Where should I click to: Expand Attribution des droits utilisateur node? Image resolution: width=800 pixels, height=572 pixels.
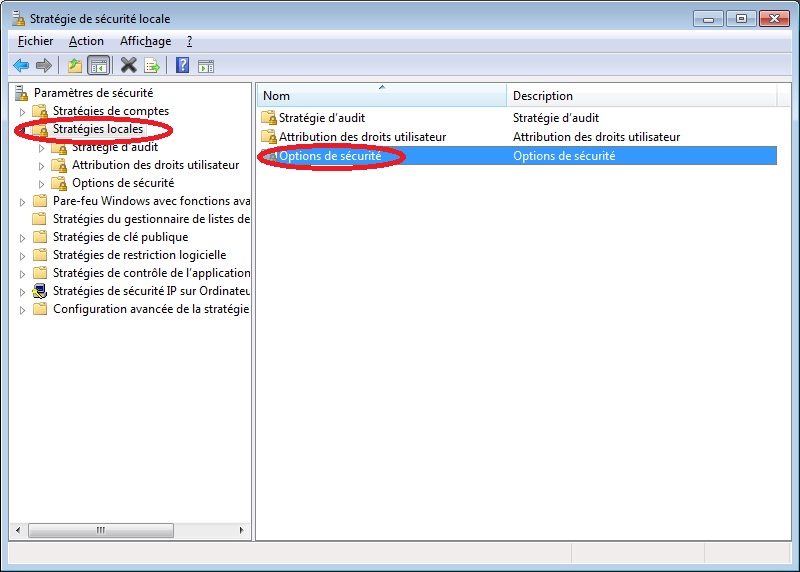point(41,166)
